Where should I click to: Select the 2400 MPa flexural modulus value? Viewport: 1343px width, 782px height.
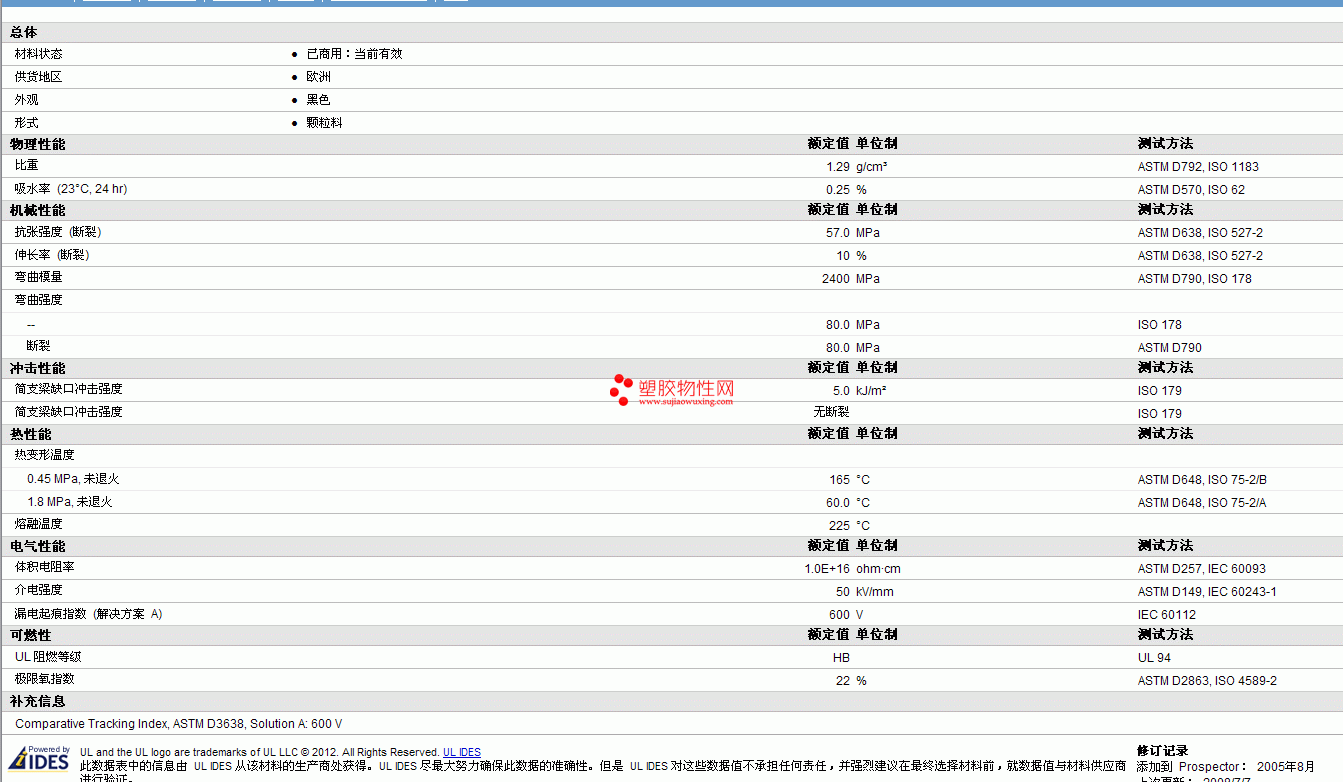tap(851, 279)
